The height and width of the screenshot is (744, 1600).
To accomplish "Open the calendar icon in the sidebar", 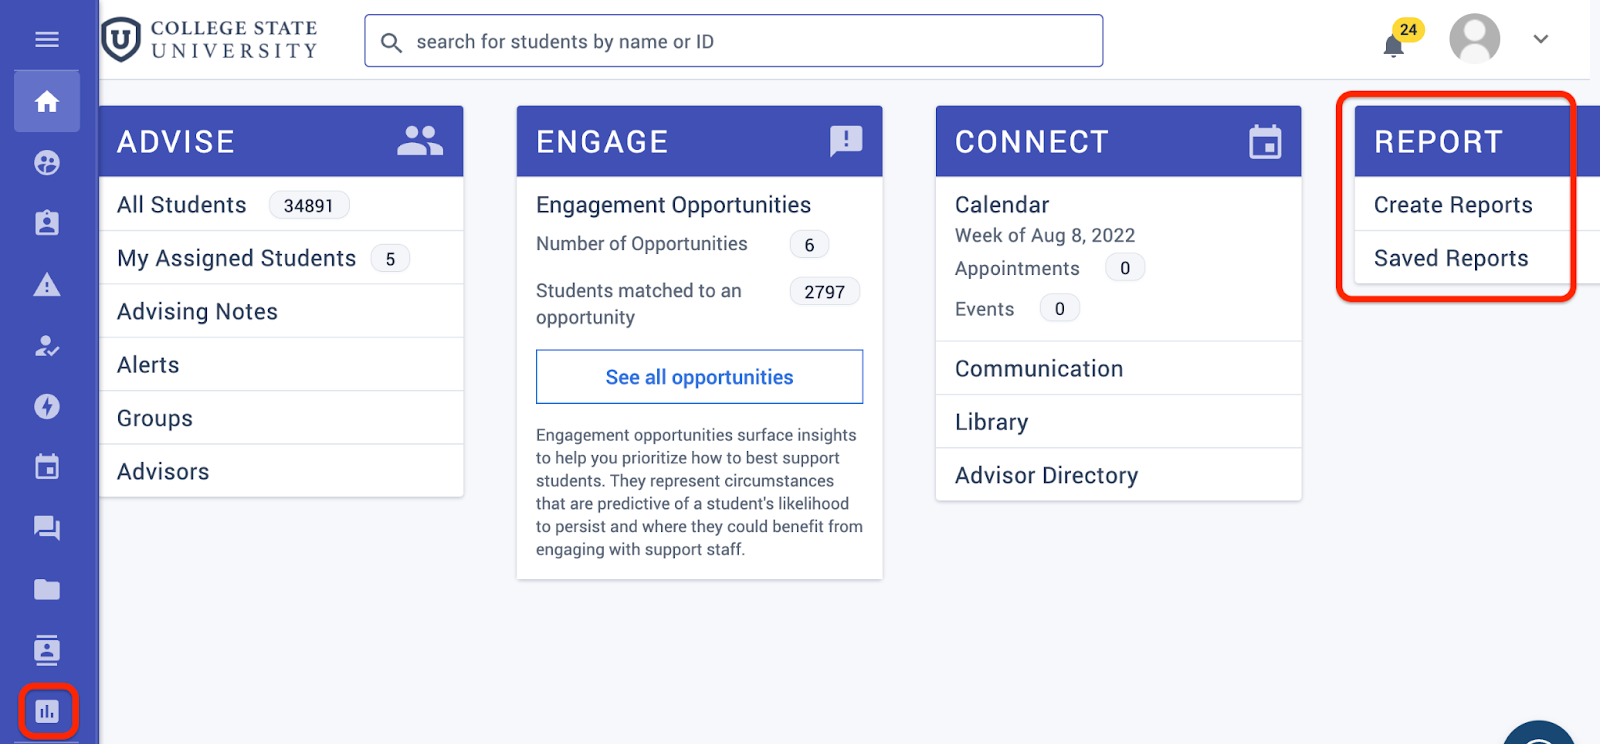I will pyautogui.click(x=47, y=467).
